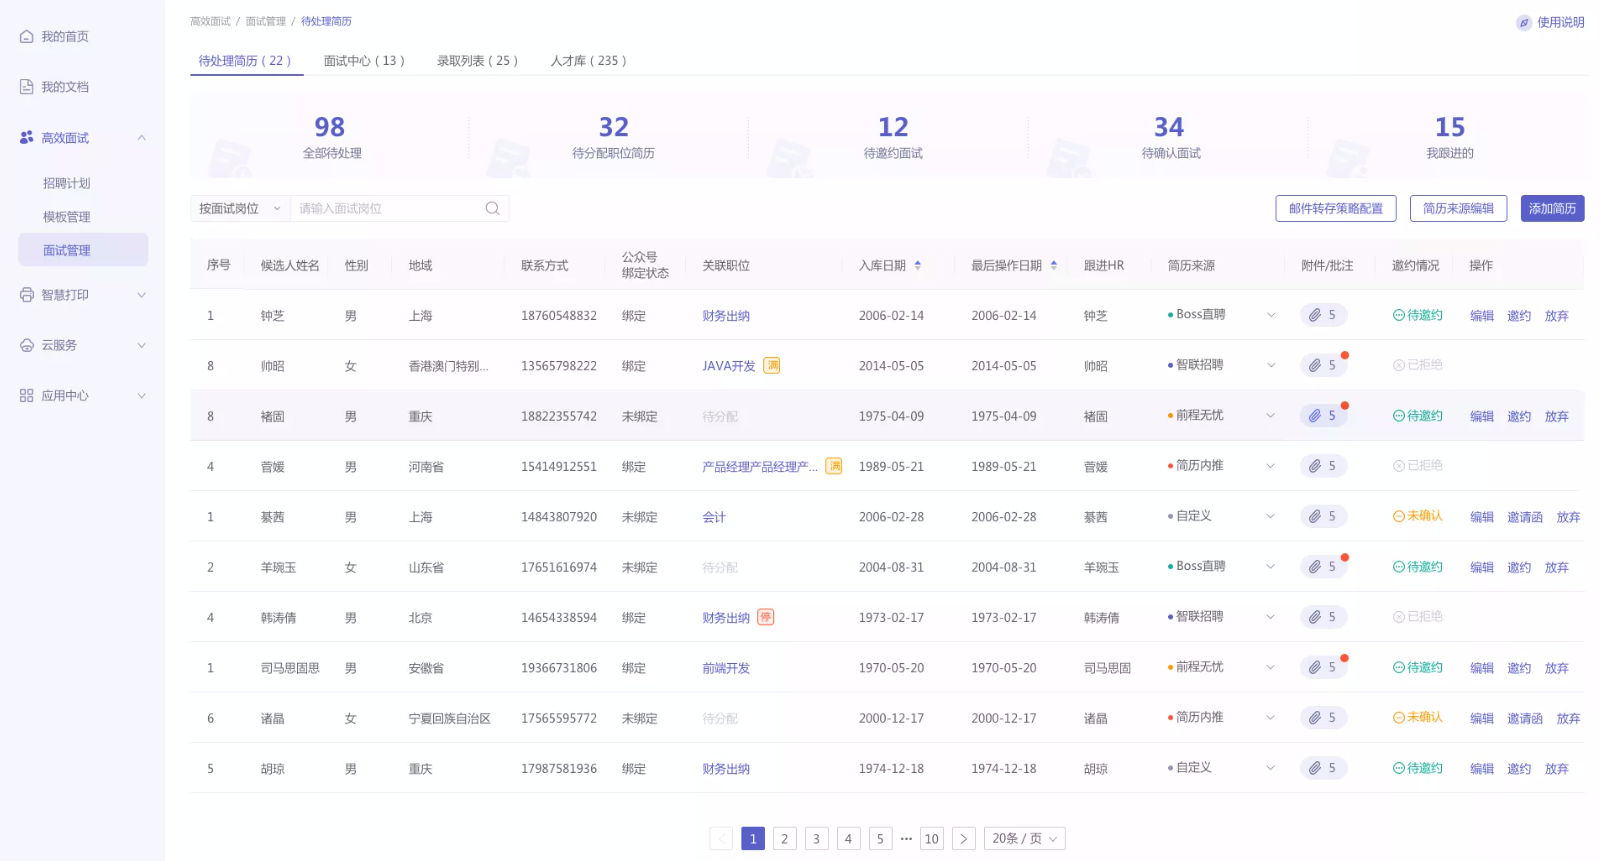The height and width of the screenshot is (861, 1602).
Task: Open resume source dropdown for 钟芝 (Boss直聘)
Action: (1271, 315)
